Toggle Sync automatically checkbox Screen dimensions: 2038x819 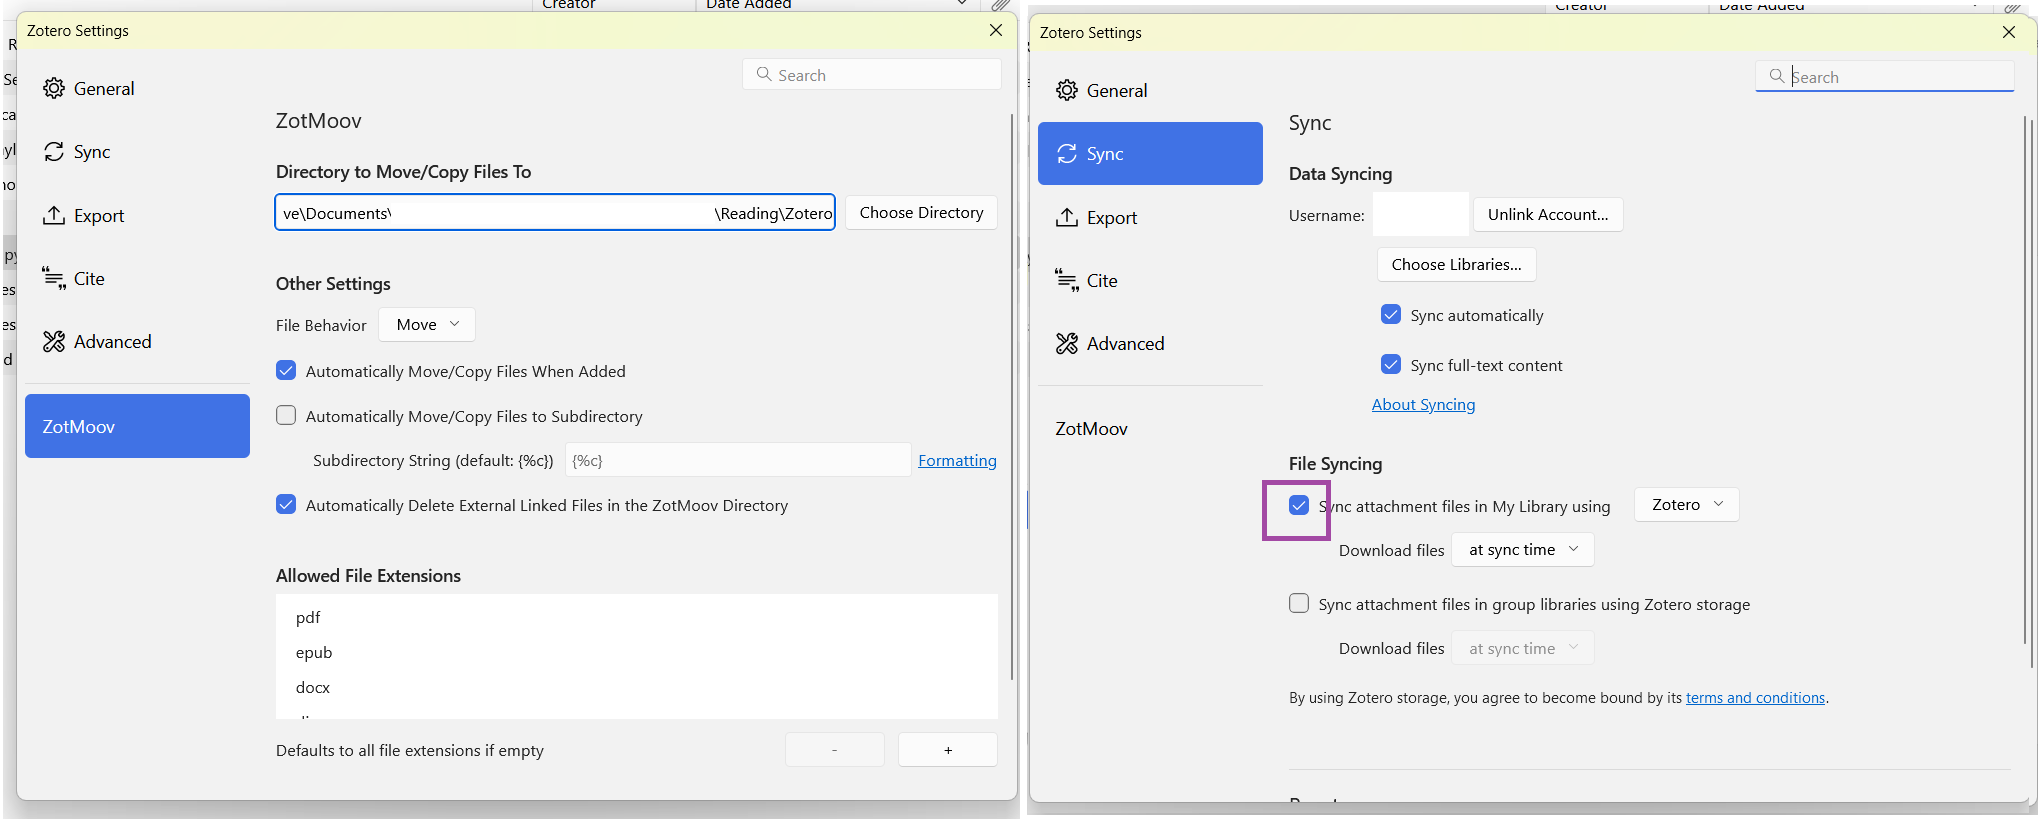coord(1391,315)
